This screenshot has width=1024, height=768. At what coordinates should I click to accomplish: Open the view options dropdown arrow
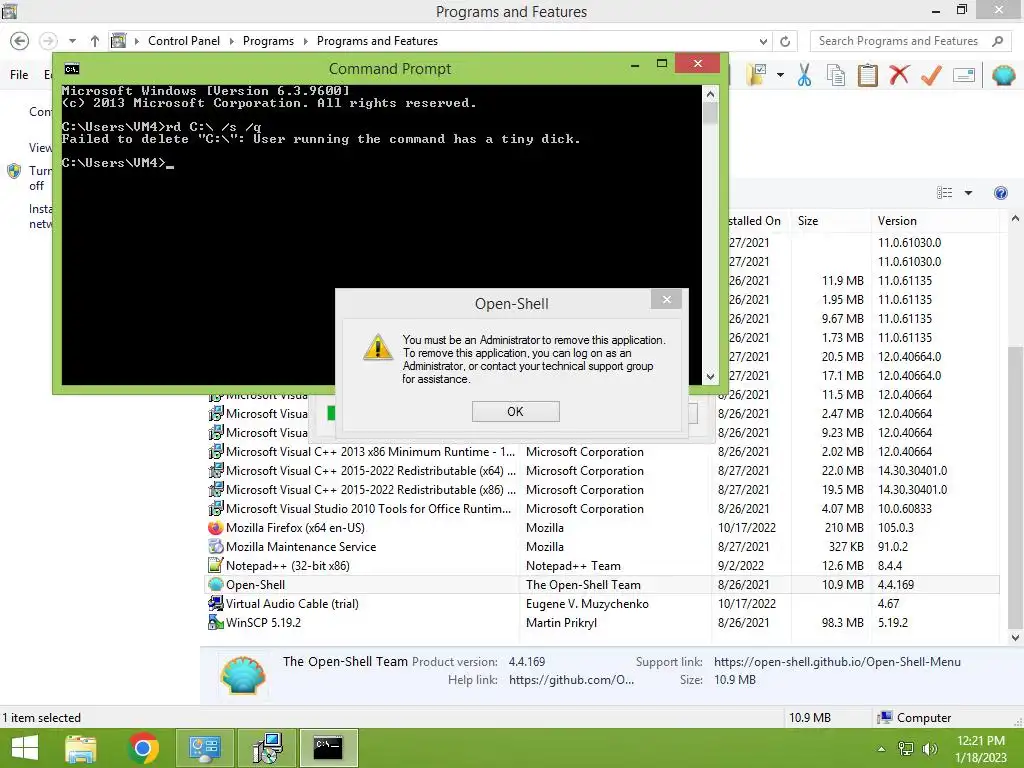968,193
